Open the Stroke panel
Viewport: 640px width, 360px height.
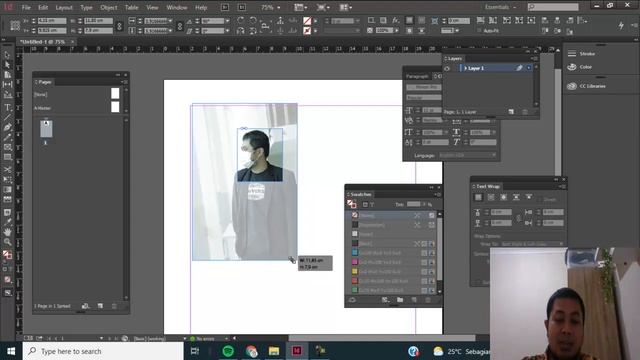[582, 54]
